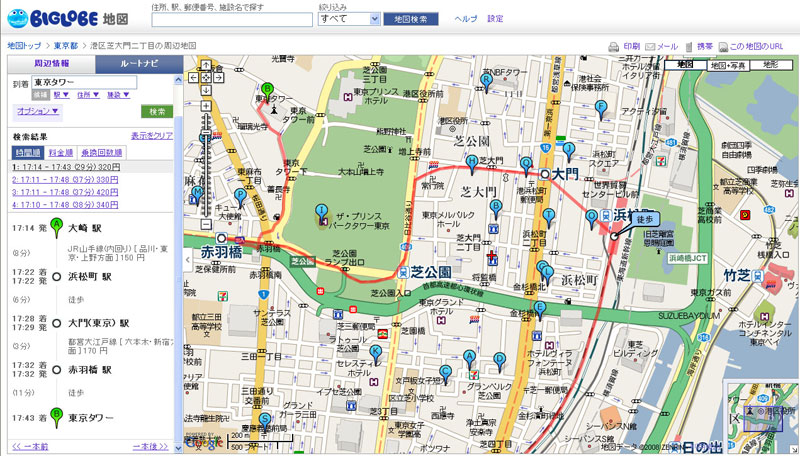Collapse the side panel with arrow handle
Image resolution: width=800 pixels, height=456 pixels.
188,258
